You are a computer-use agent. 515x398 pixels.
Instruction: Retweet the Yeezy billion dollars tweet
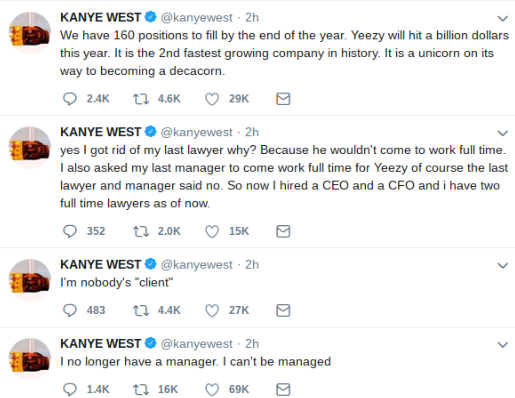click(141, 99)
